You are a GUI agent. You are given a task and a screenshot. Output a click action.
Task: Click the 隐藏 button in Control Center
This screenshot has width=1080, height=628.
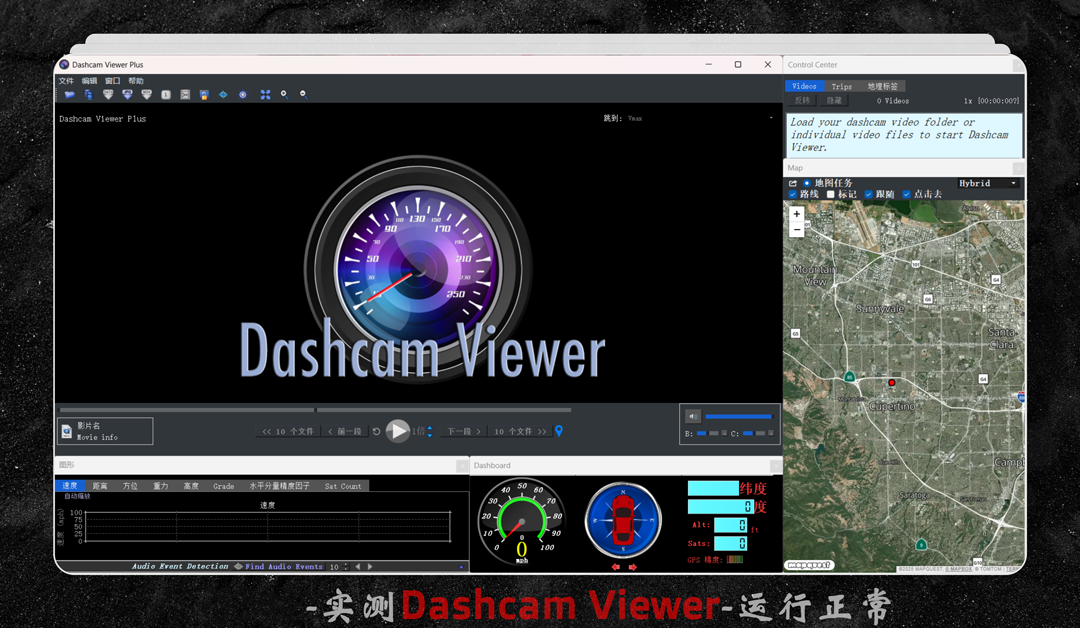click(834, 101)
